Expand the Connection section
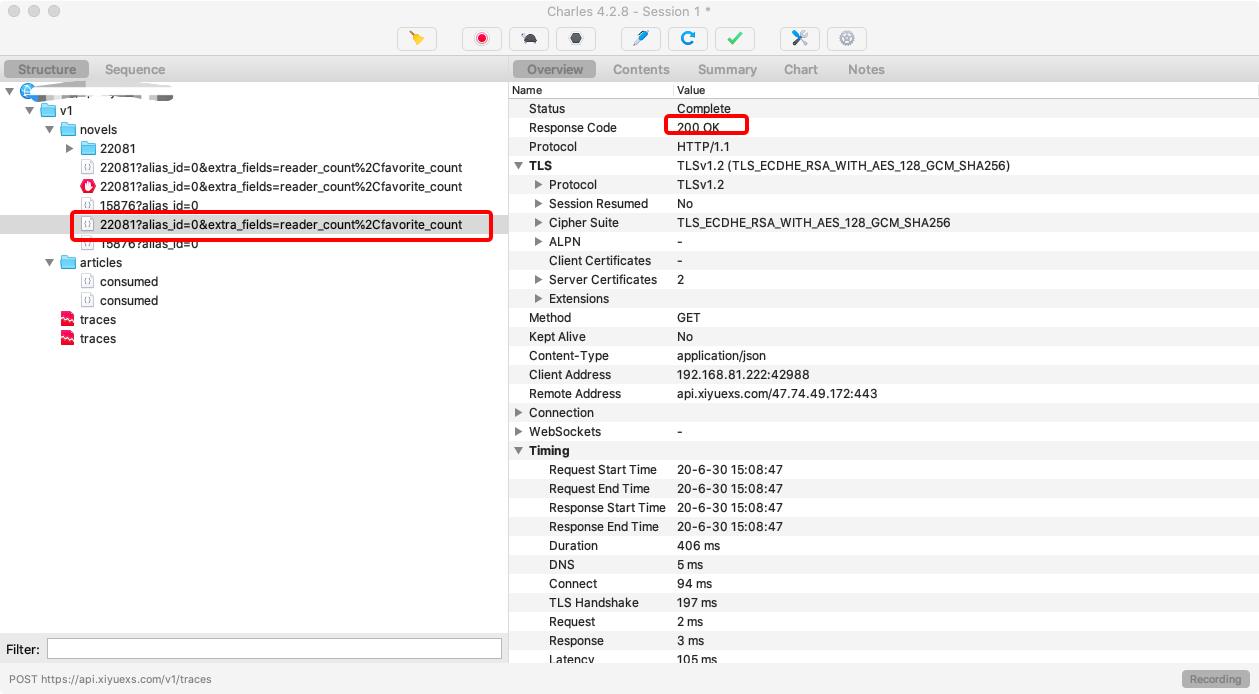1259x694 pixels. tap(518, 413)
